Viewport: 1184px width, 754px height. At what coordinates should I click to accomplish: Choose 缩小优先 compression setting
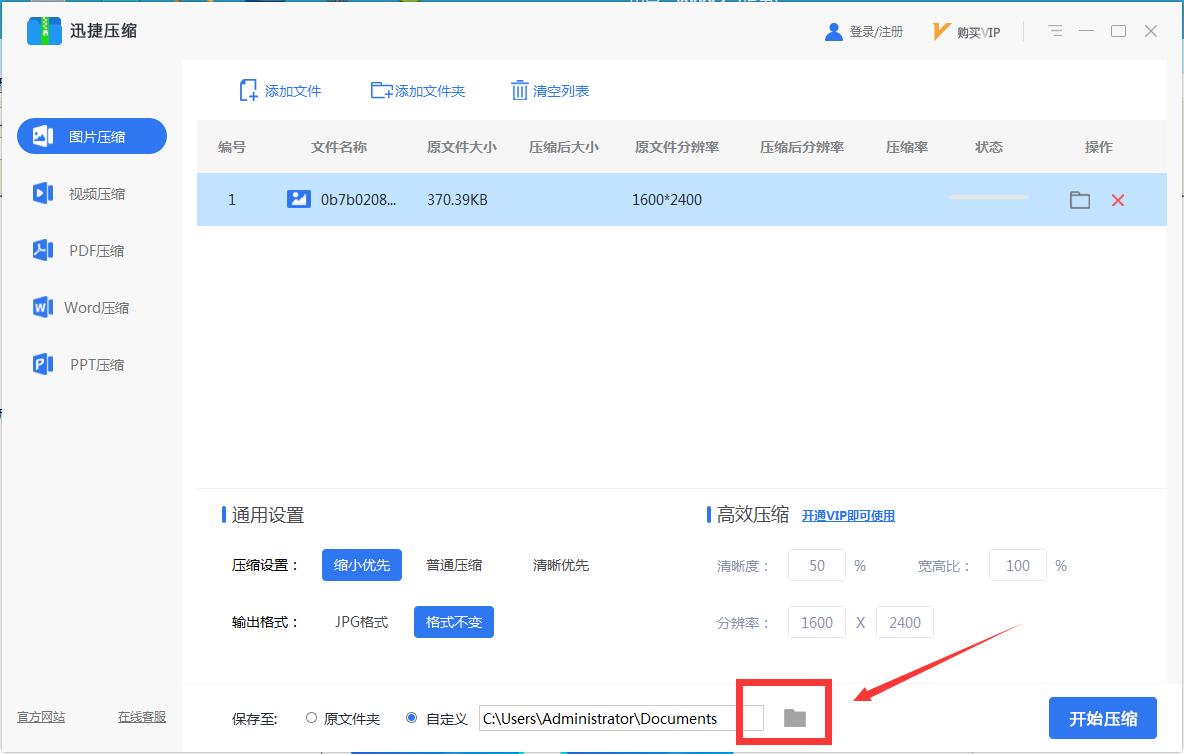pos(362,565)
